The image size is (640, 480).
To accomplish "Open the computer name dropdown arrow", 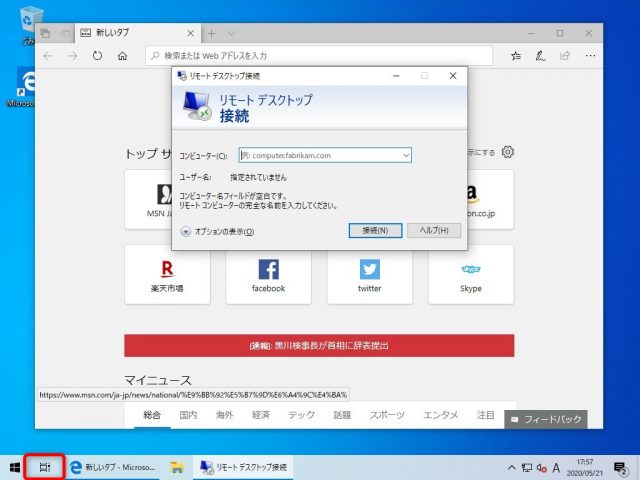I will 406,155.
